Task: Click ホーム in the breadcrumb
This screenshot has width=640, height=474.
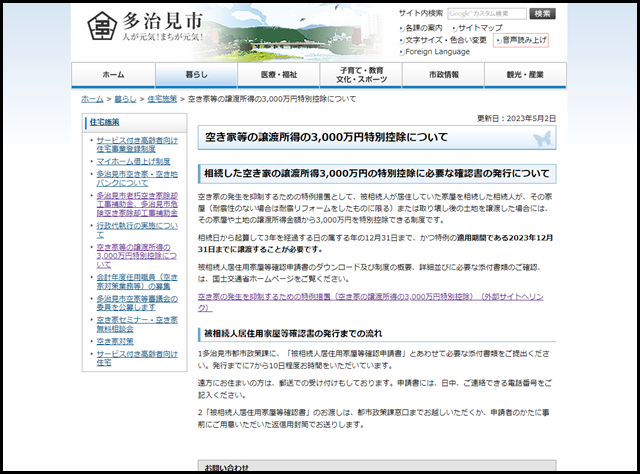Action: [92, 99]
